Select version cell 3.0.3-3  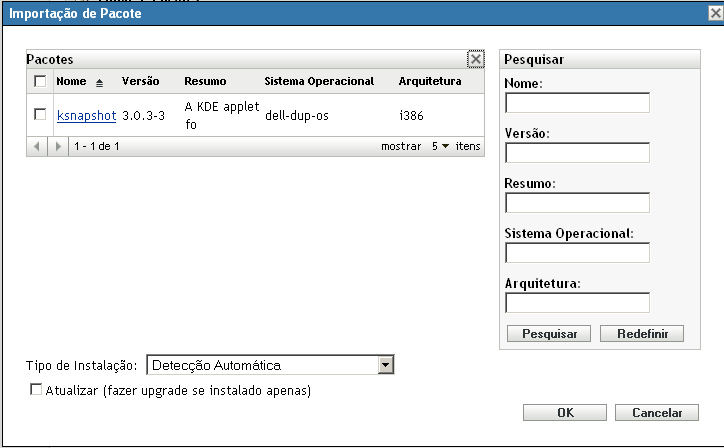point(143,115)
